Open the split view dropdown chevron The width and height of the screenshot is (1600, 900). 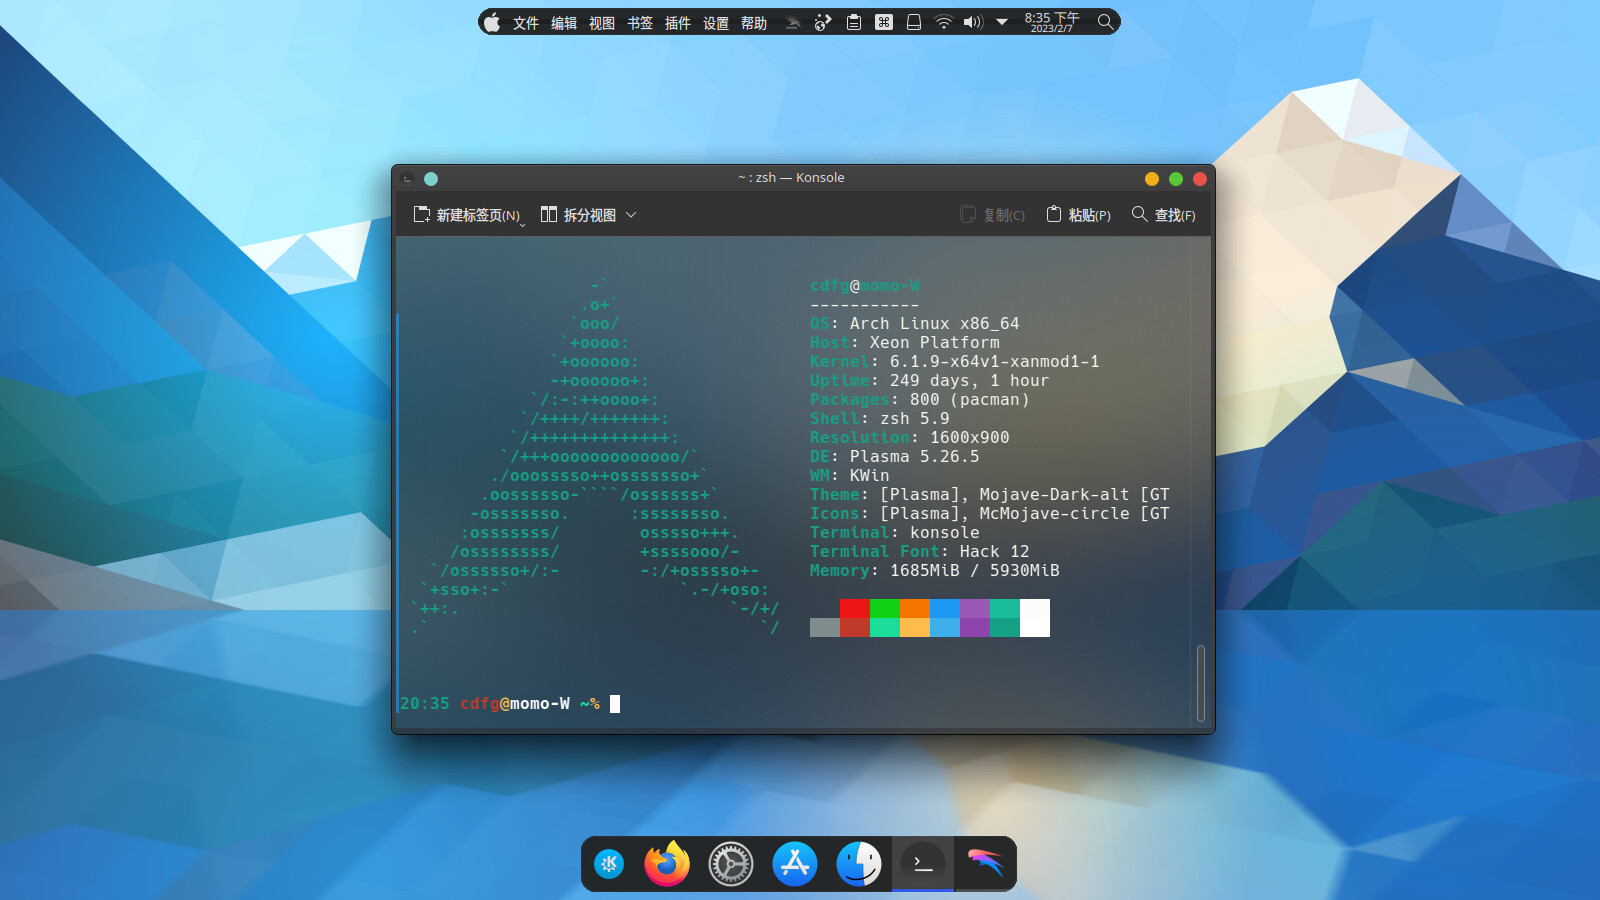click(631, 214)
